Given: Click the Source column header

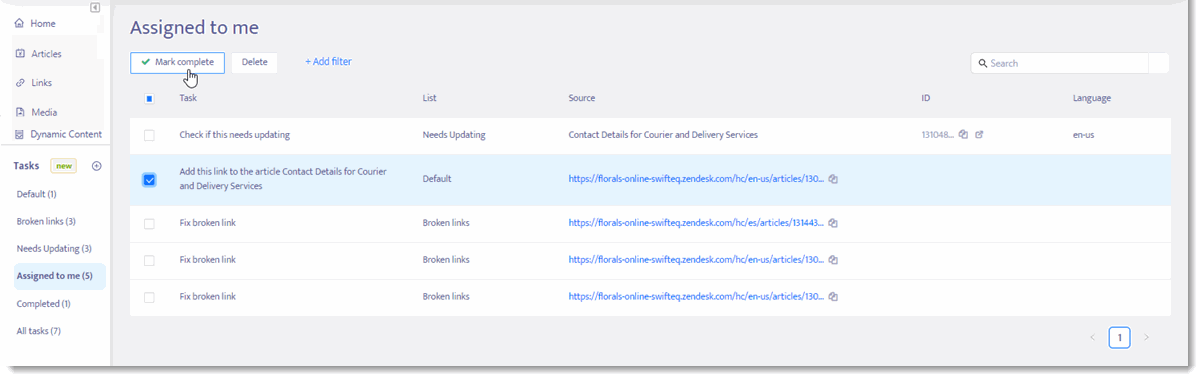Looking at the screenshot, I should [582, 99].
